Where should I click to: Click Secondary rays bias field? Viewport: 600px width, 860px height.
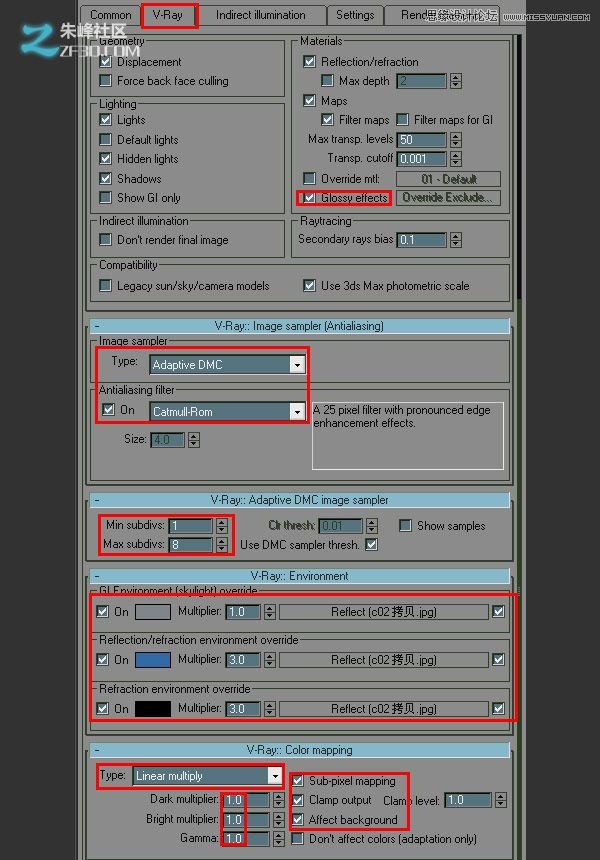421,240
